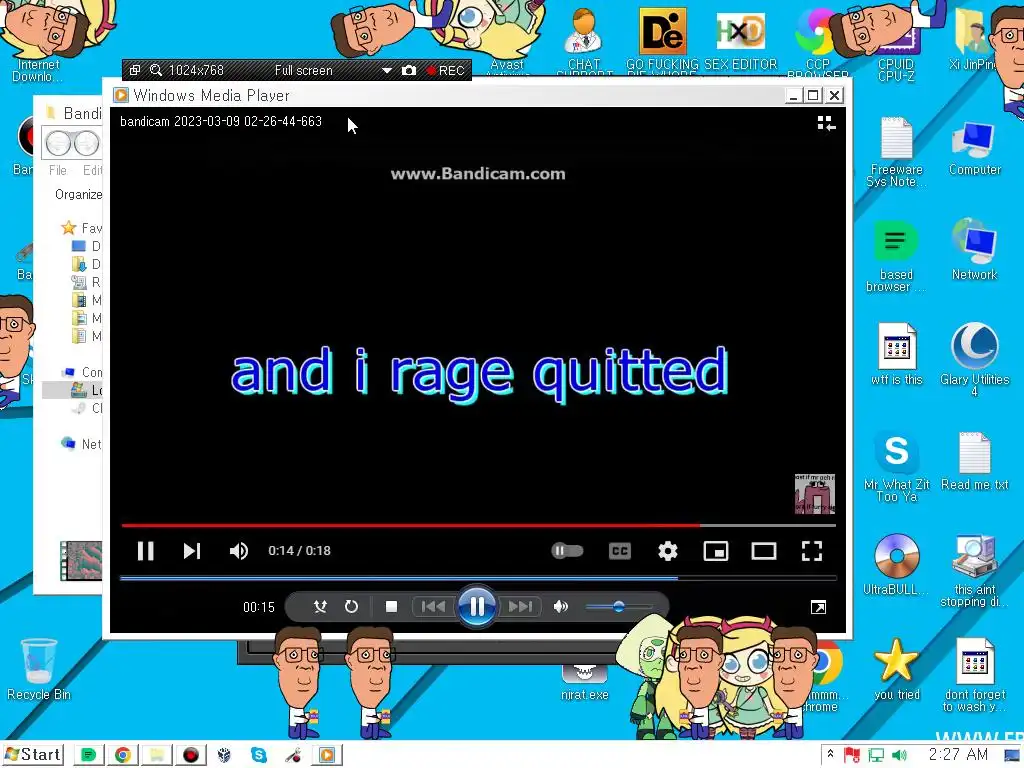Viewport: 1024px width, 768px height.
Task: Open the based browser desktop icon
Action: 895,256
